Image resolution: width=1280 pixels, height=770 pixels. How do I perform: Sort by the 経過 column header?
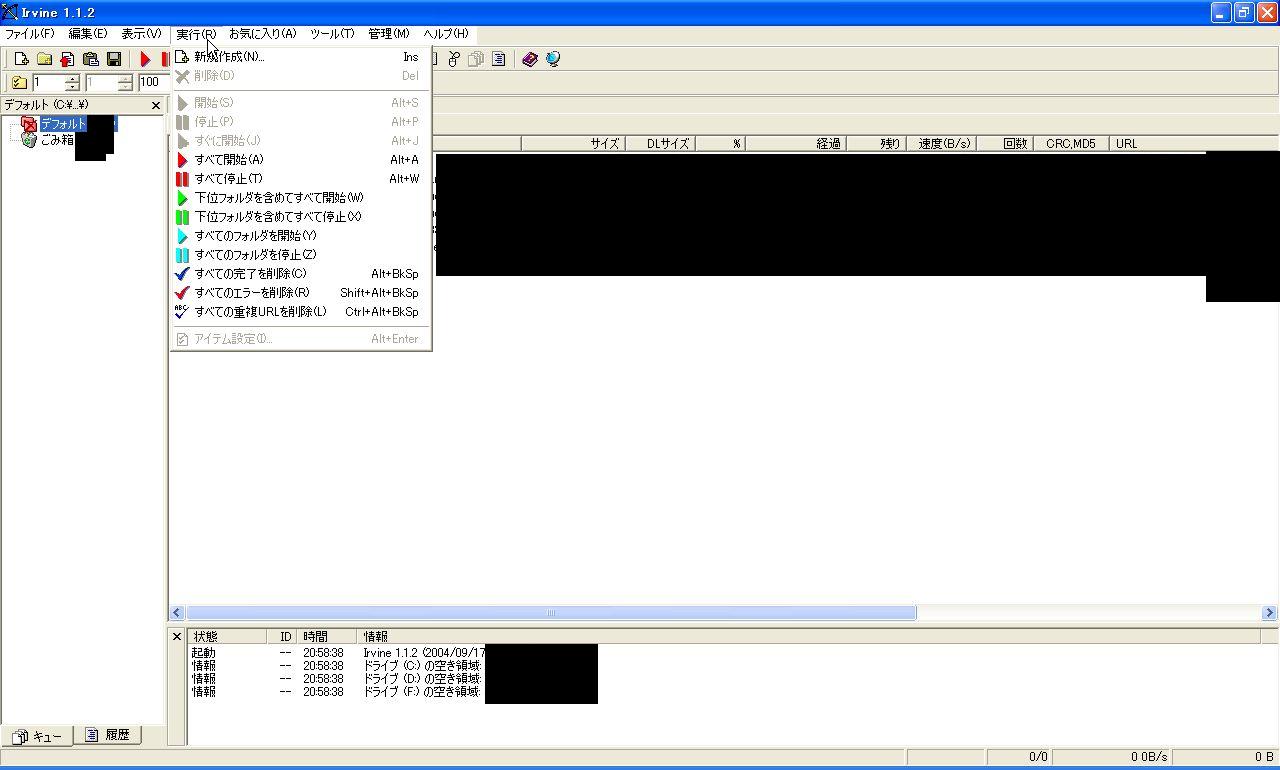(796, 144)
